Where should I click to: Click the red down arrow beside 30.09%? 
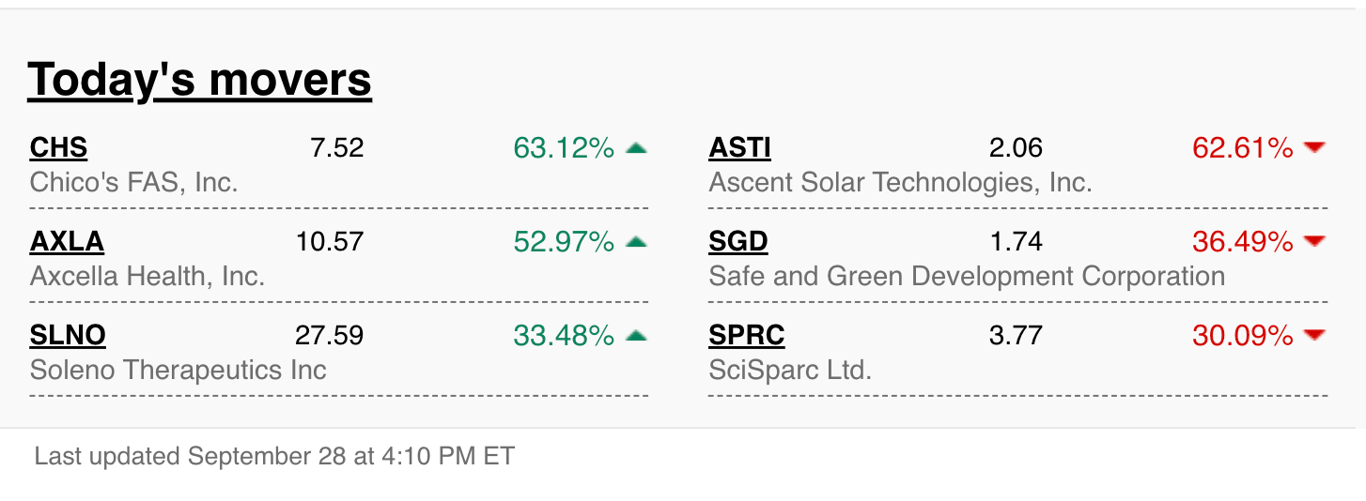point(1315,335)
